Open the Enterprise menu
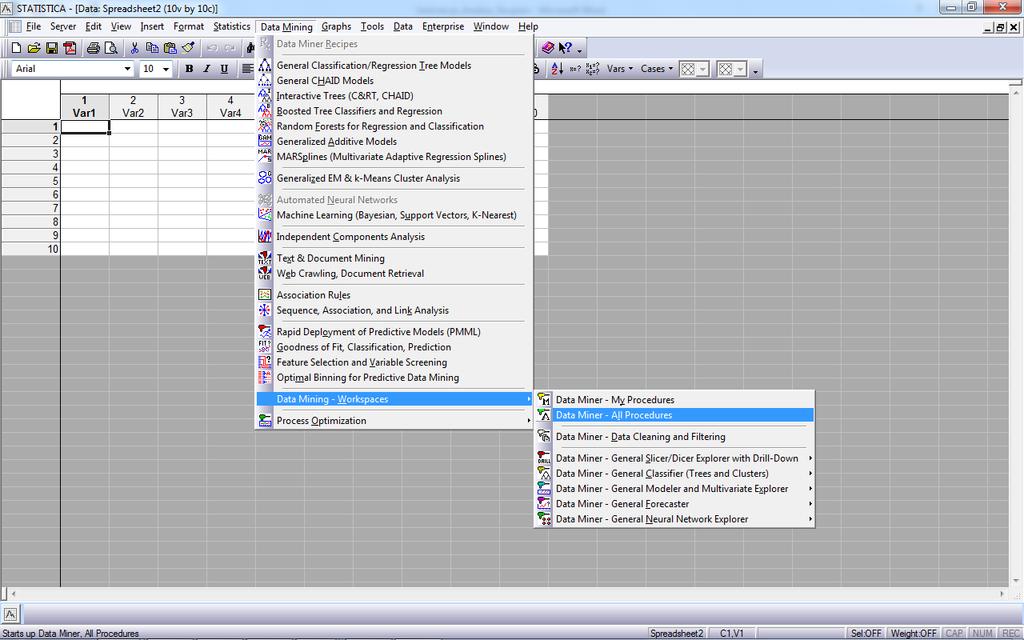This screenshot has width=1024, height=640. point(443,26)
